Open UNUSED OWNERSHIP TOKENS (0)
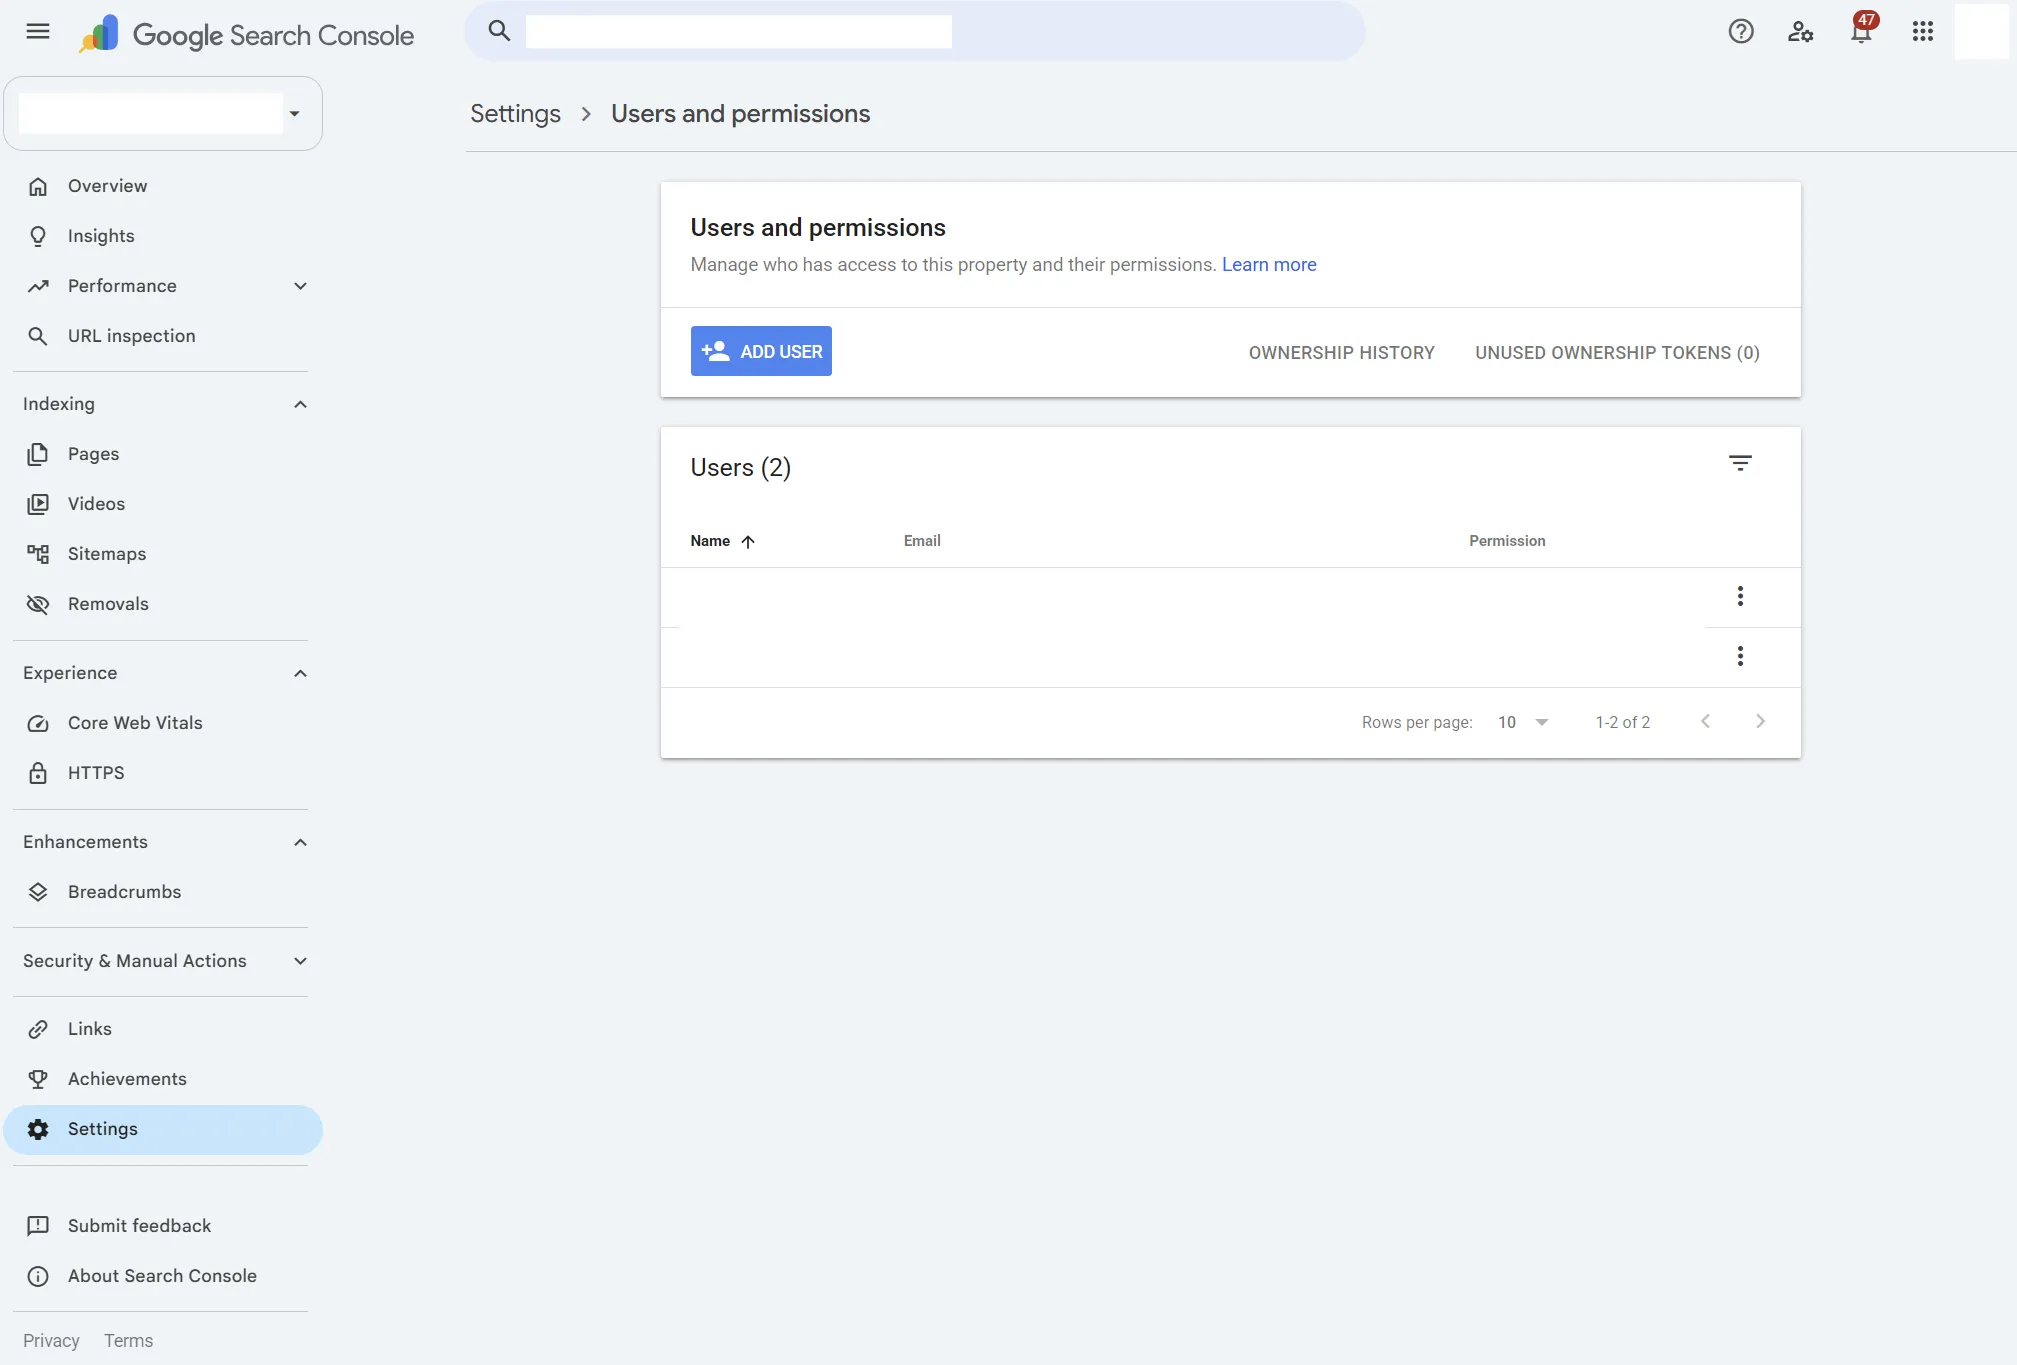The width and height of the screenshot is (2017, 1365). click(1617, 353)
